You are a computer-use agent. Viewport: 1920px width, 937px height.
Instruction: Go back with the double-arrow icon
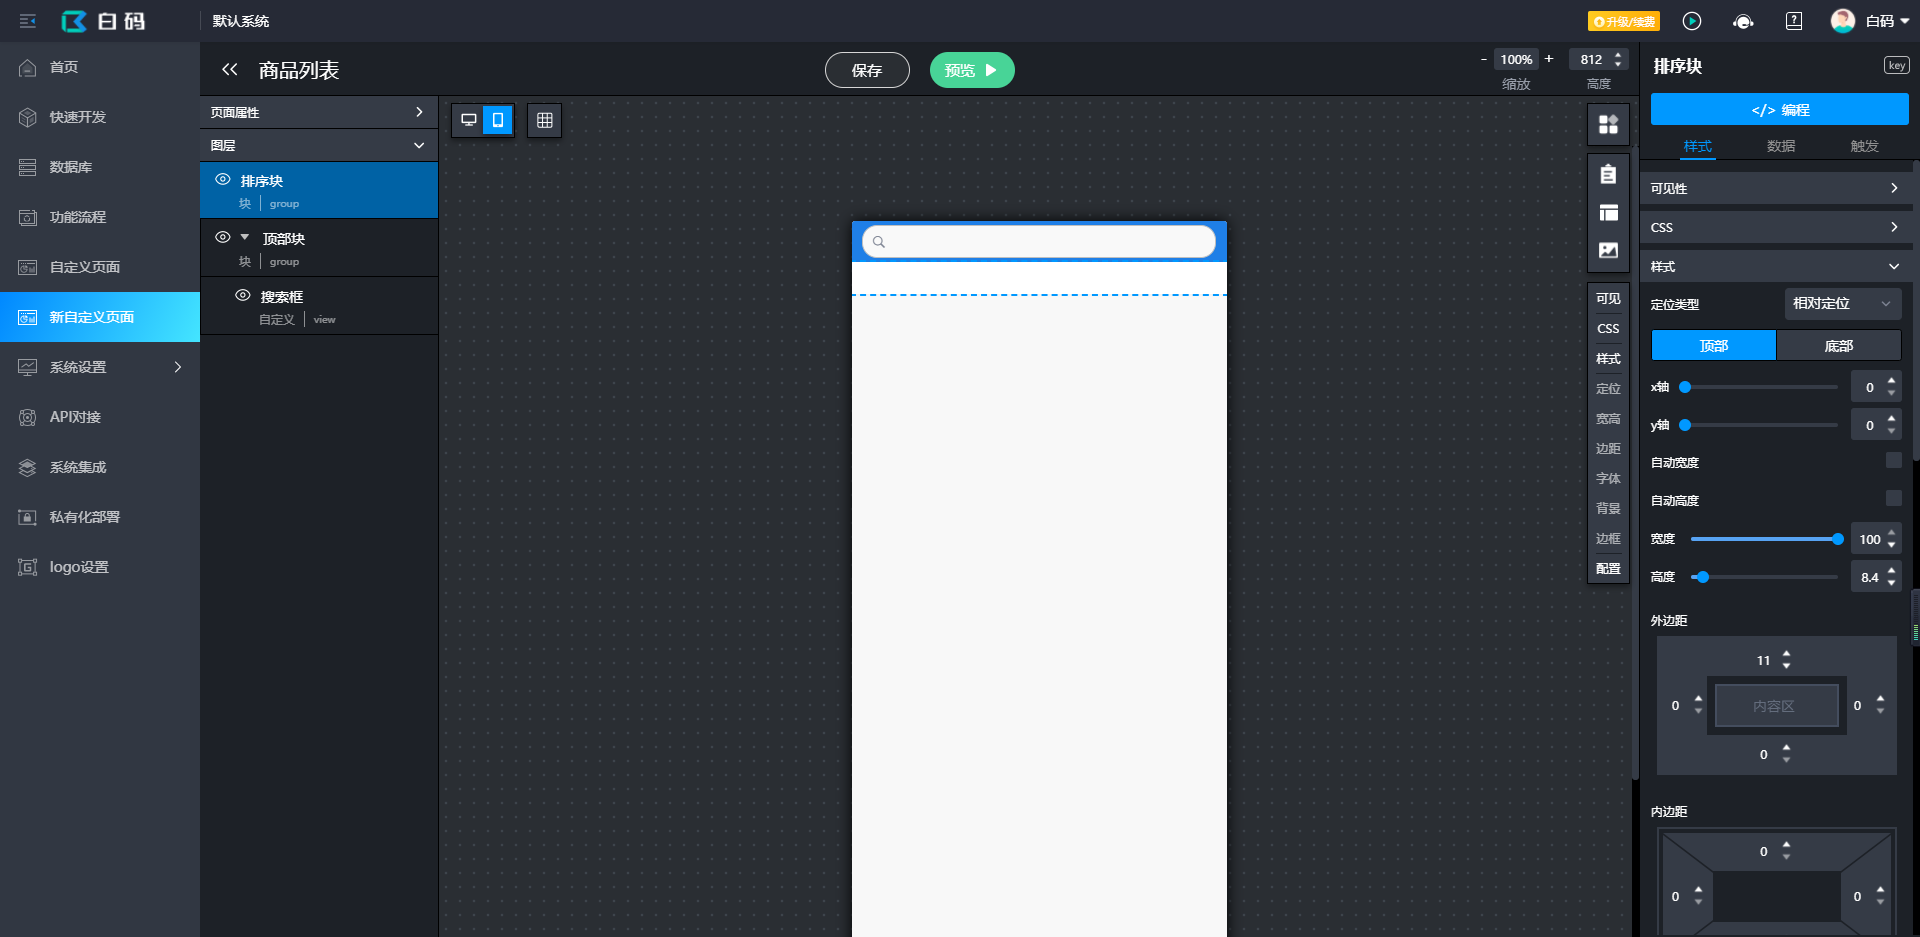[230, 69]
